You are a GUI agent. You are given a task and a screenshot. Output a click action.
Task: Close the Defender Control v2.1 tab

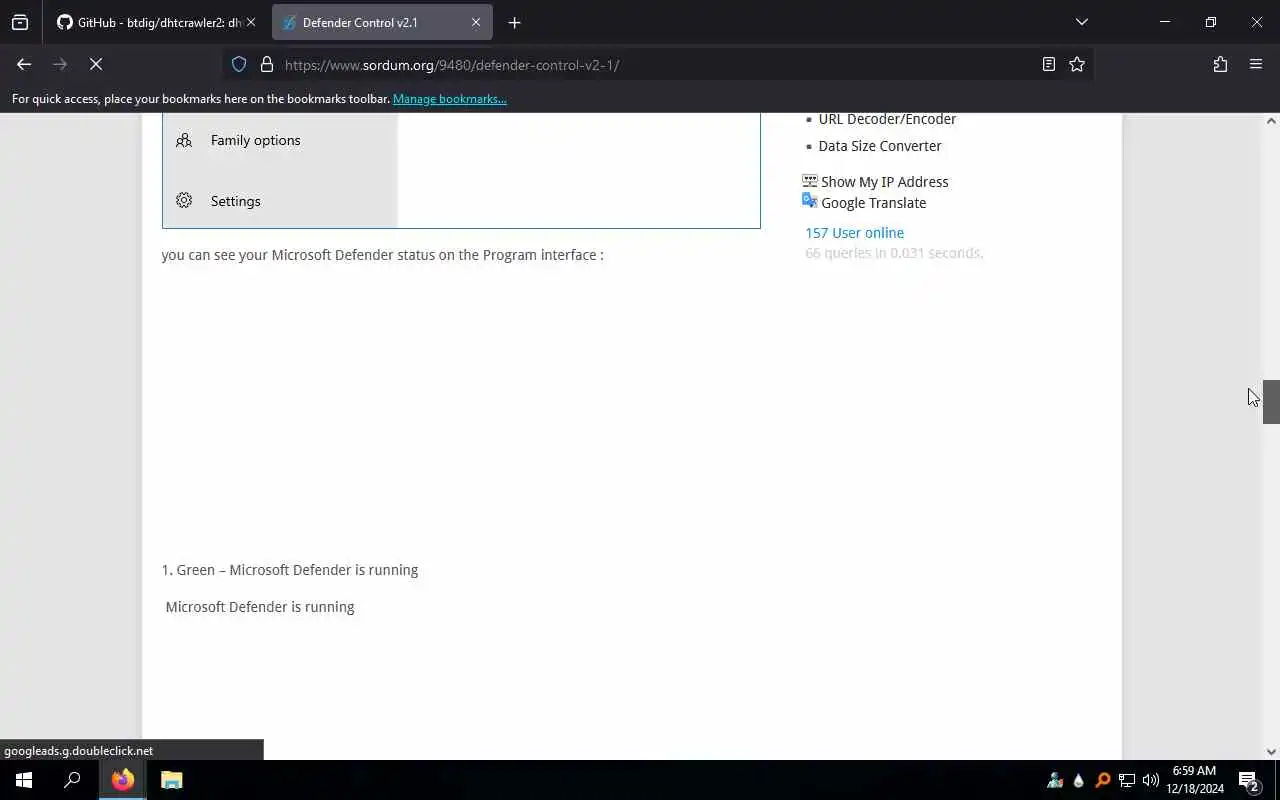(x=476, y=22)
